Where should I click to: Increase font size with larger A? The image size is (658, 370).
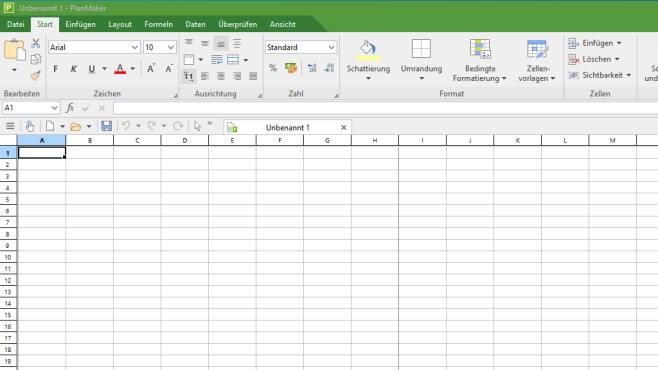pyautogui.click(x=151, y=69)
